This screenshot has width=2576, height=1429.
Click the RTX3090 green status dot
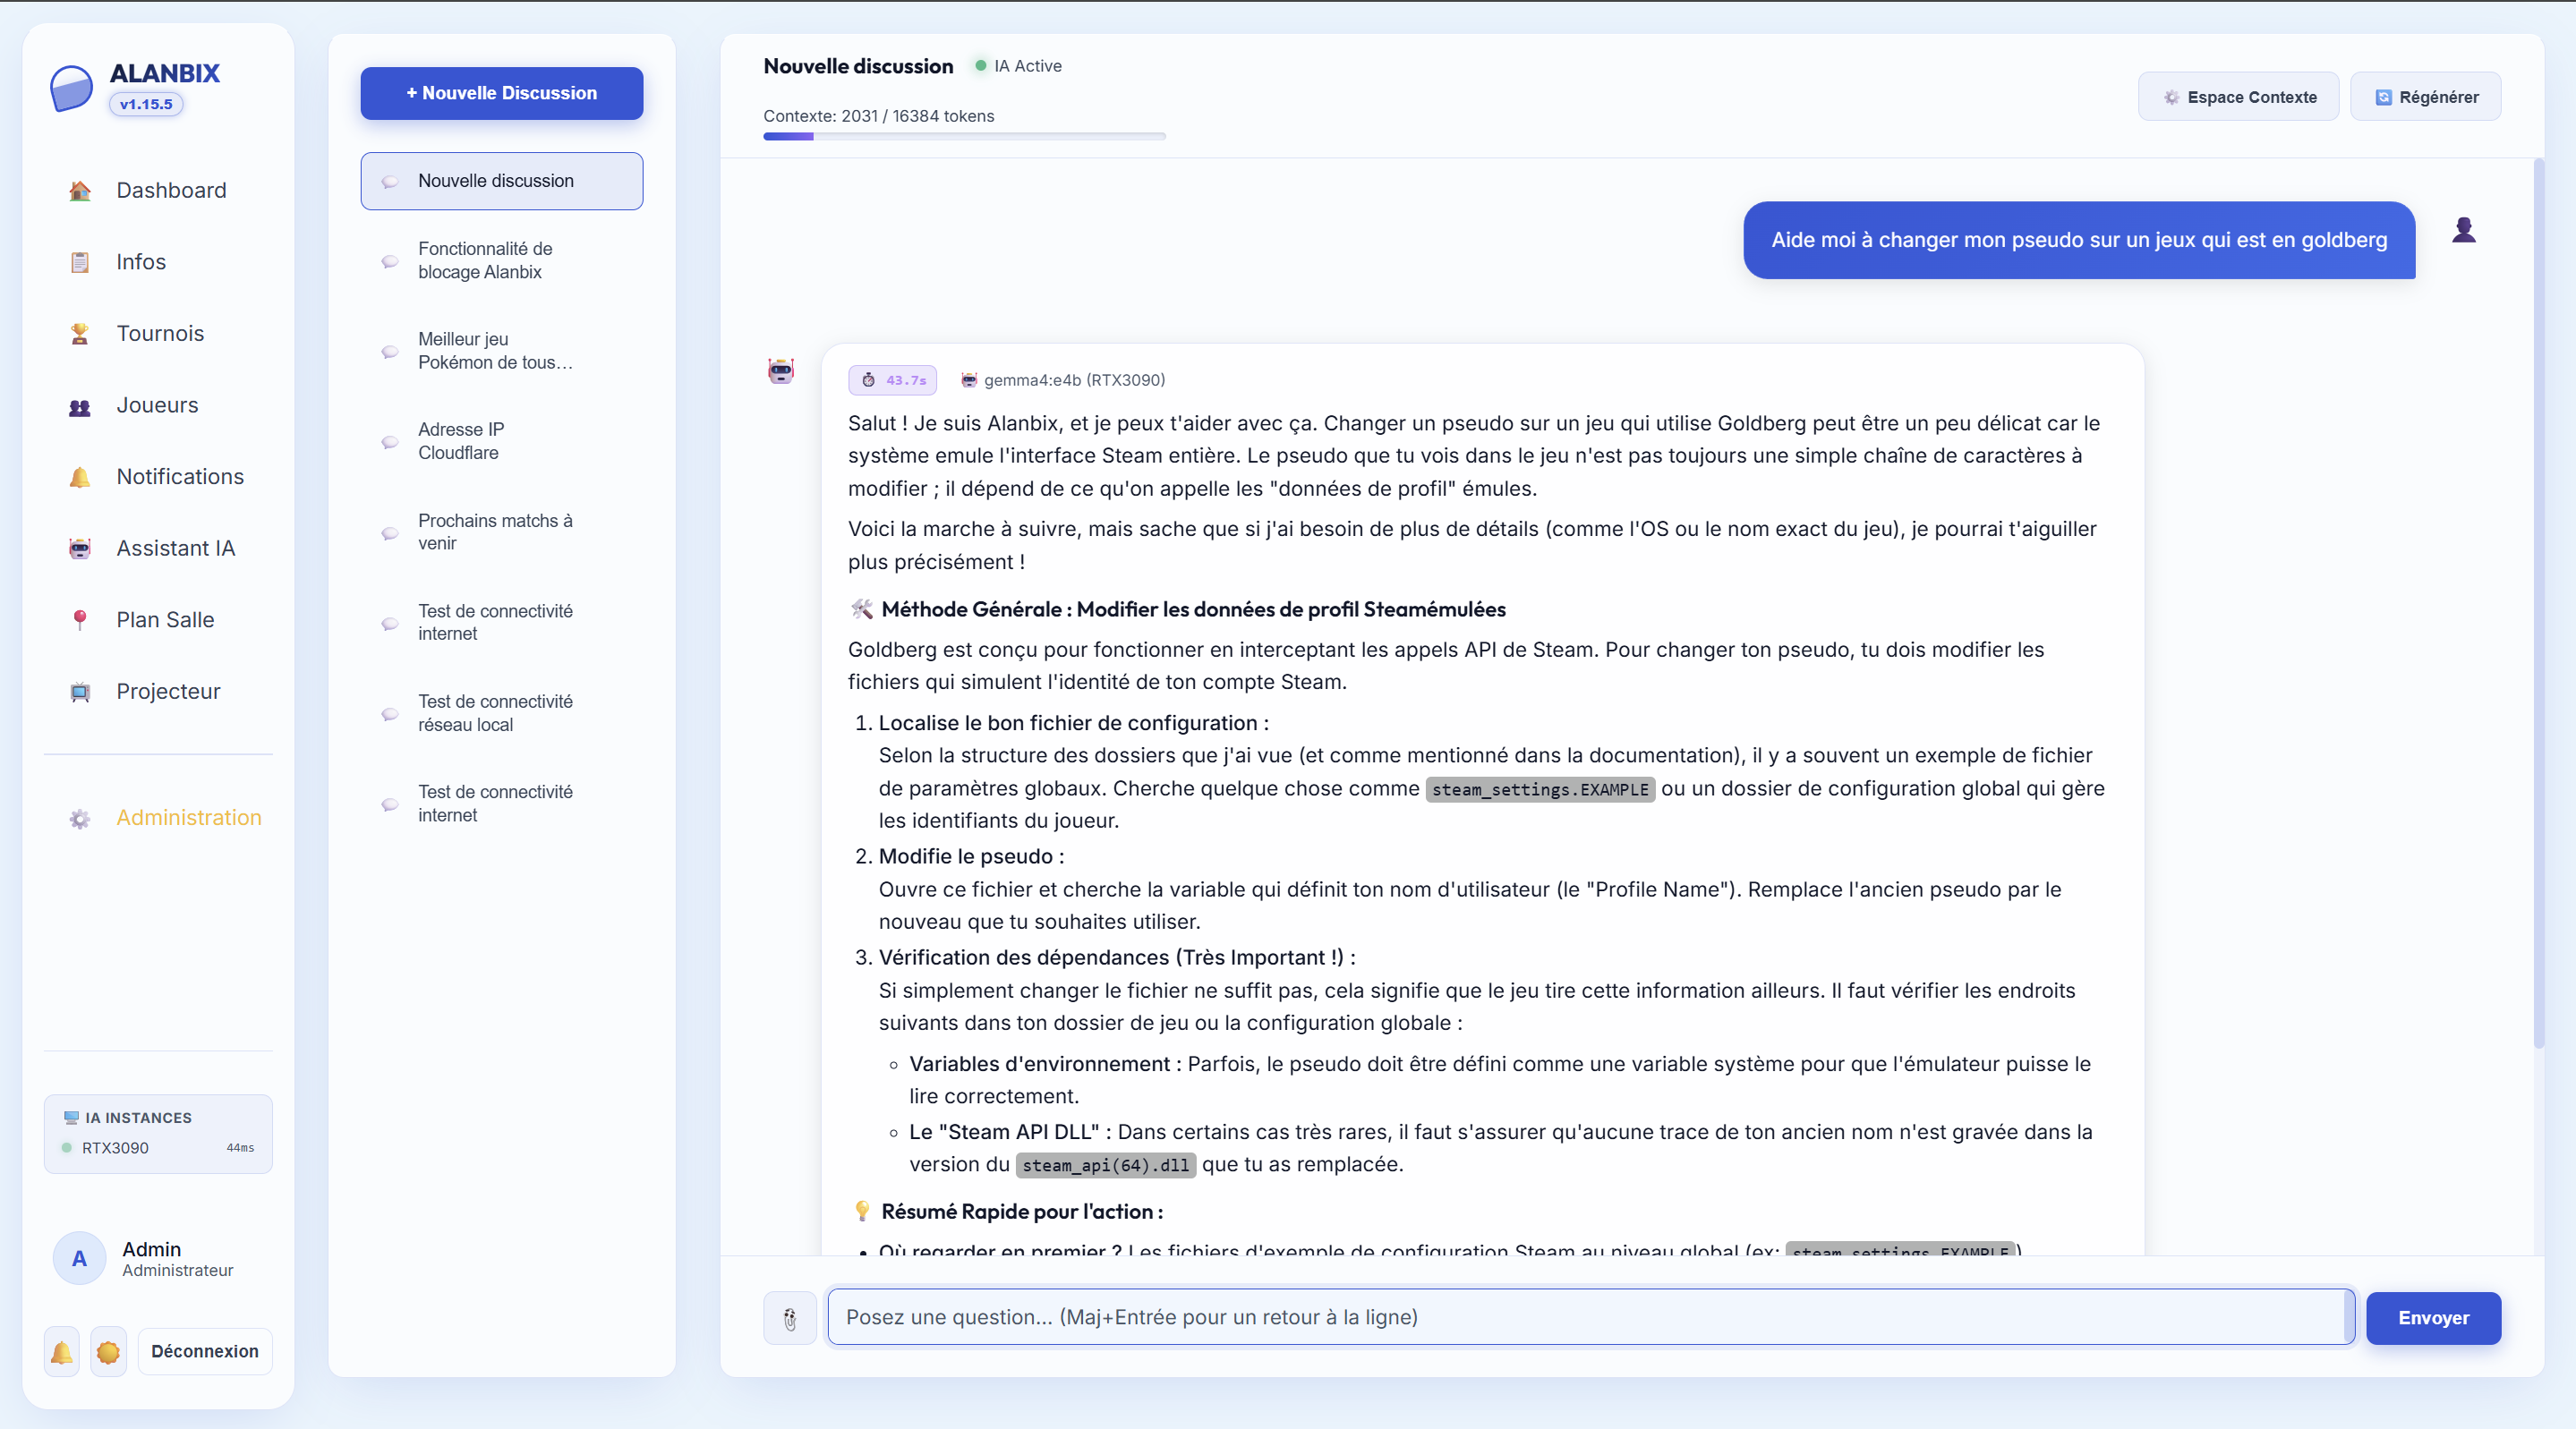[66, 1148]
